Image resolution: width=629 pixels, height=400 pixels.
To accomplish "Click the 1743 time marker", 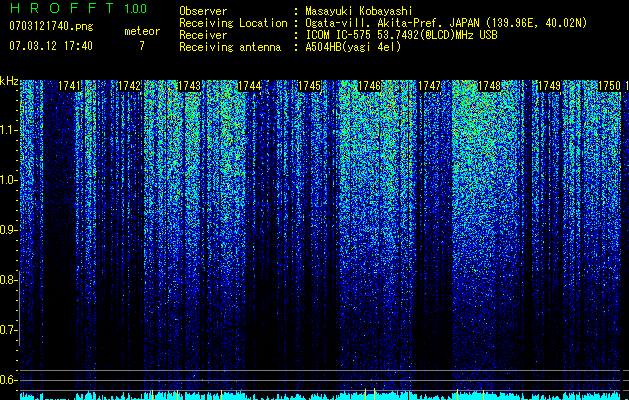I will 189,86.
